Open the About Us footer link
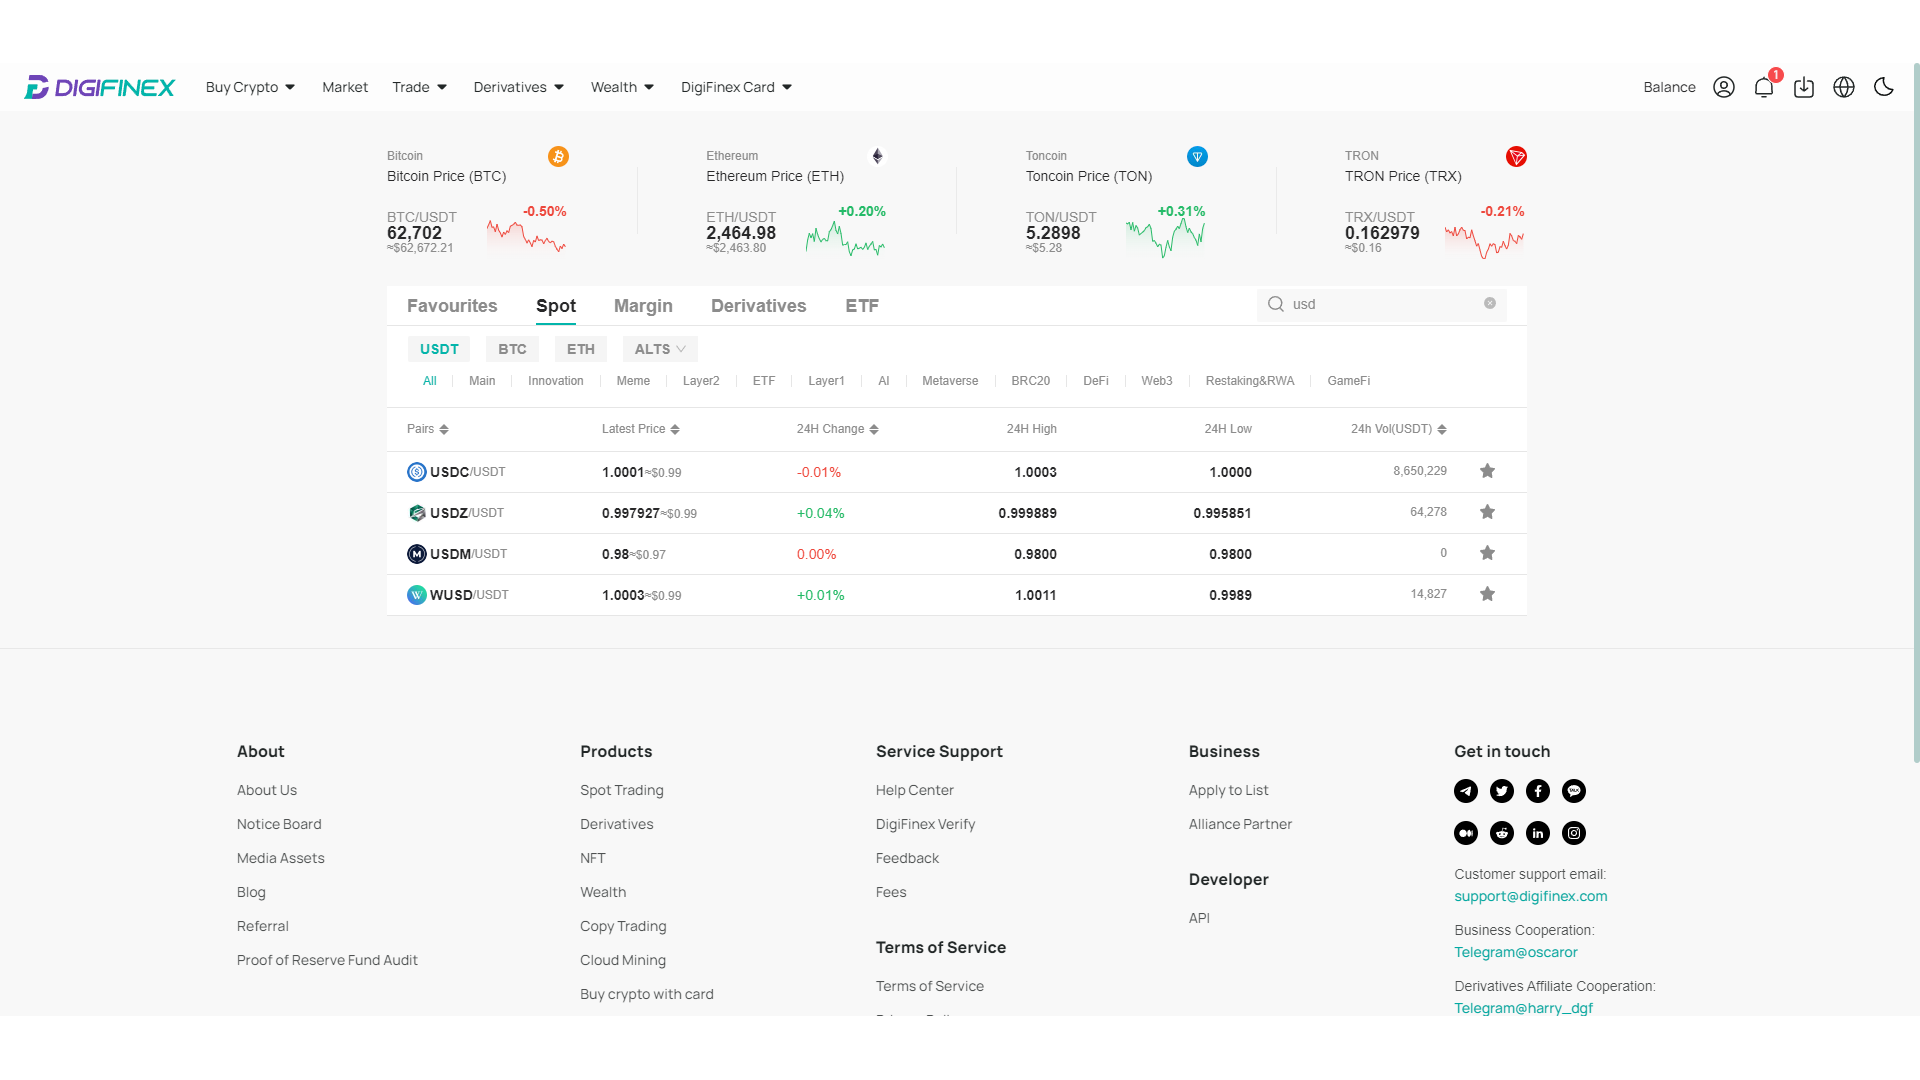 pos(267,790)
